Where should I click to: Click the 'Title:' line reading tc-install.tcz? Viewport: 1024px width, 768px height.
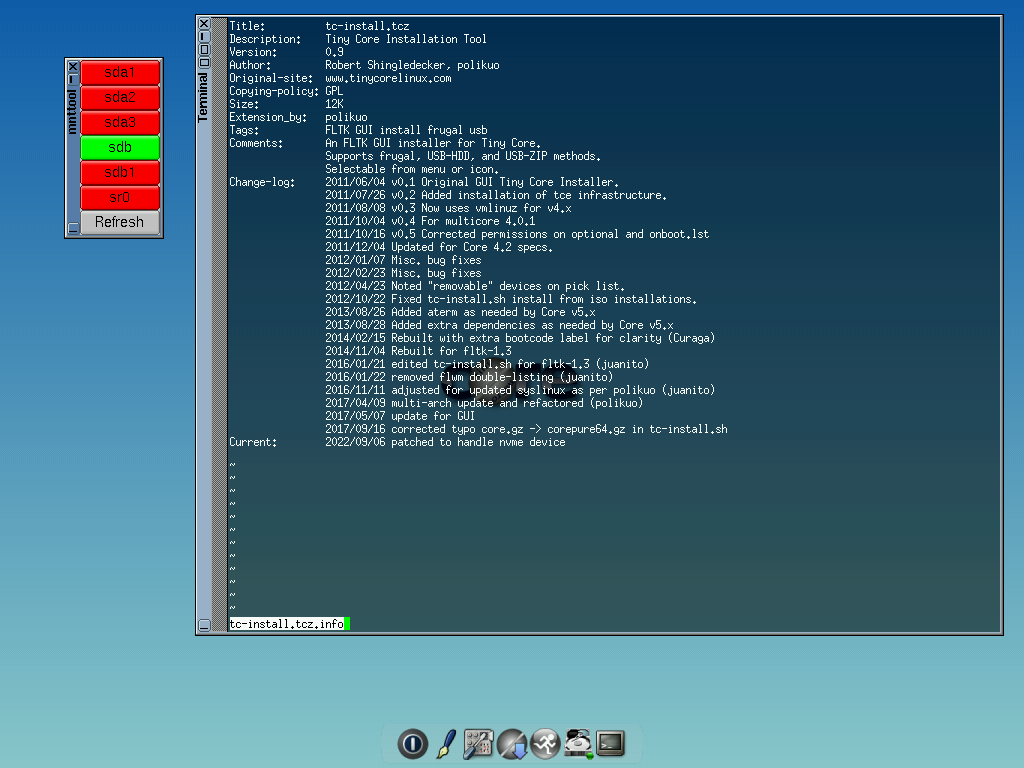click(x=319, y=26)
